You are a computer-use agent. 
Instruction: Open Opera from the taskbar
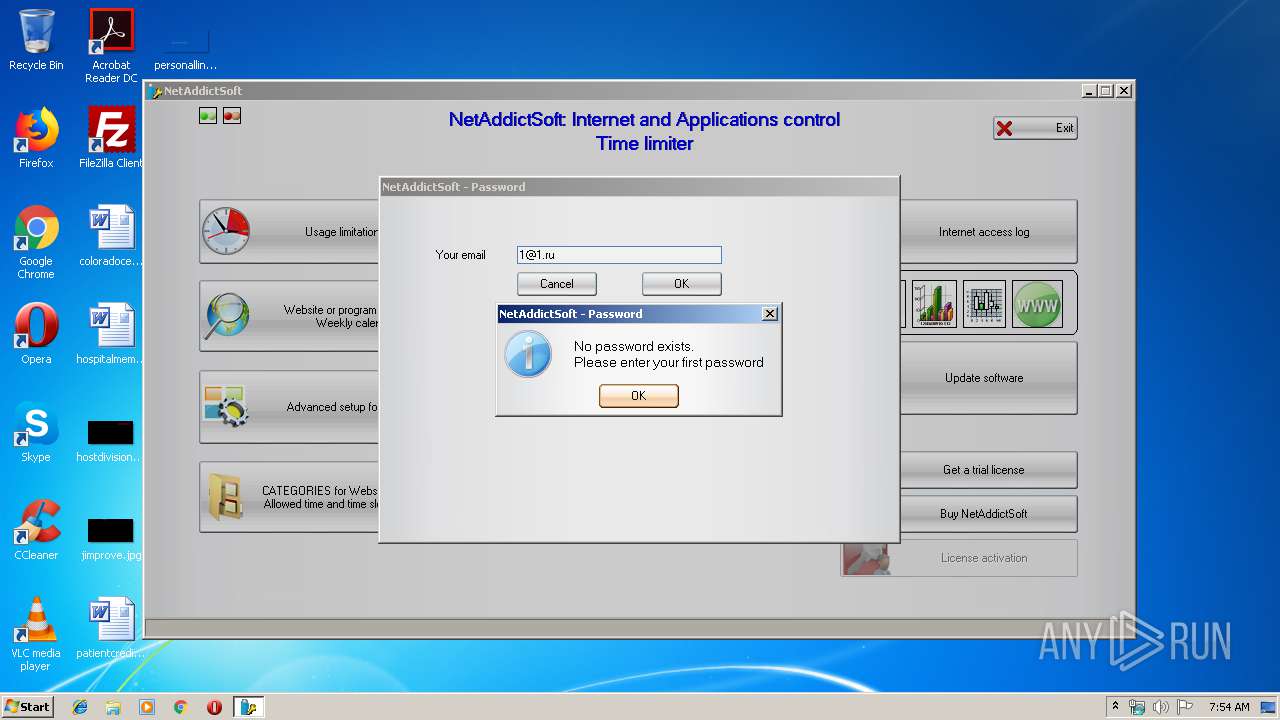pyautogui.click(x=214, y=707)
